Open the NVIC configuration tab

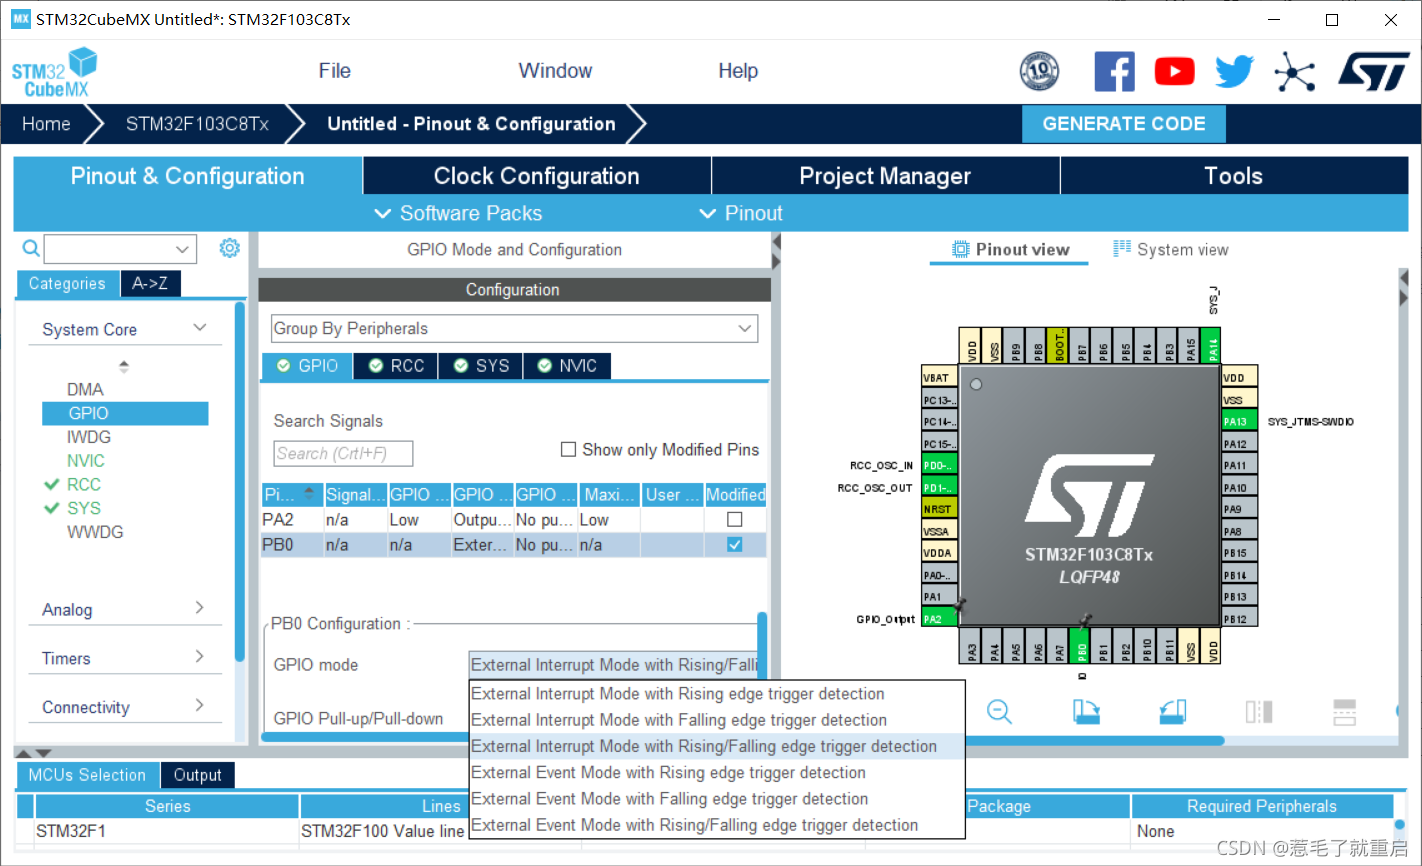(x=567, y=366)
